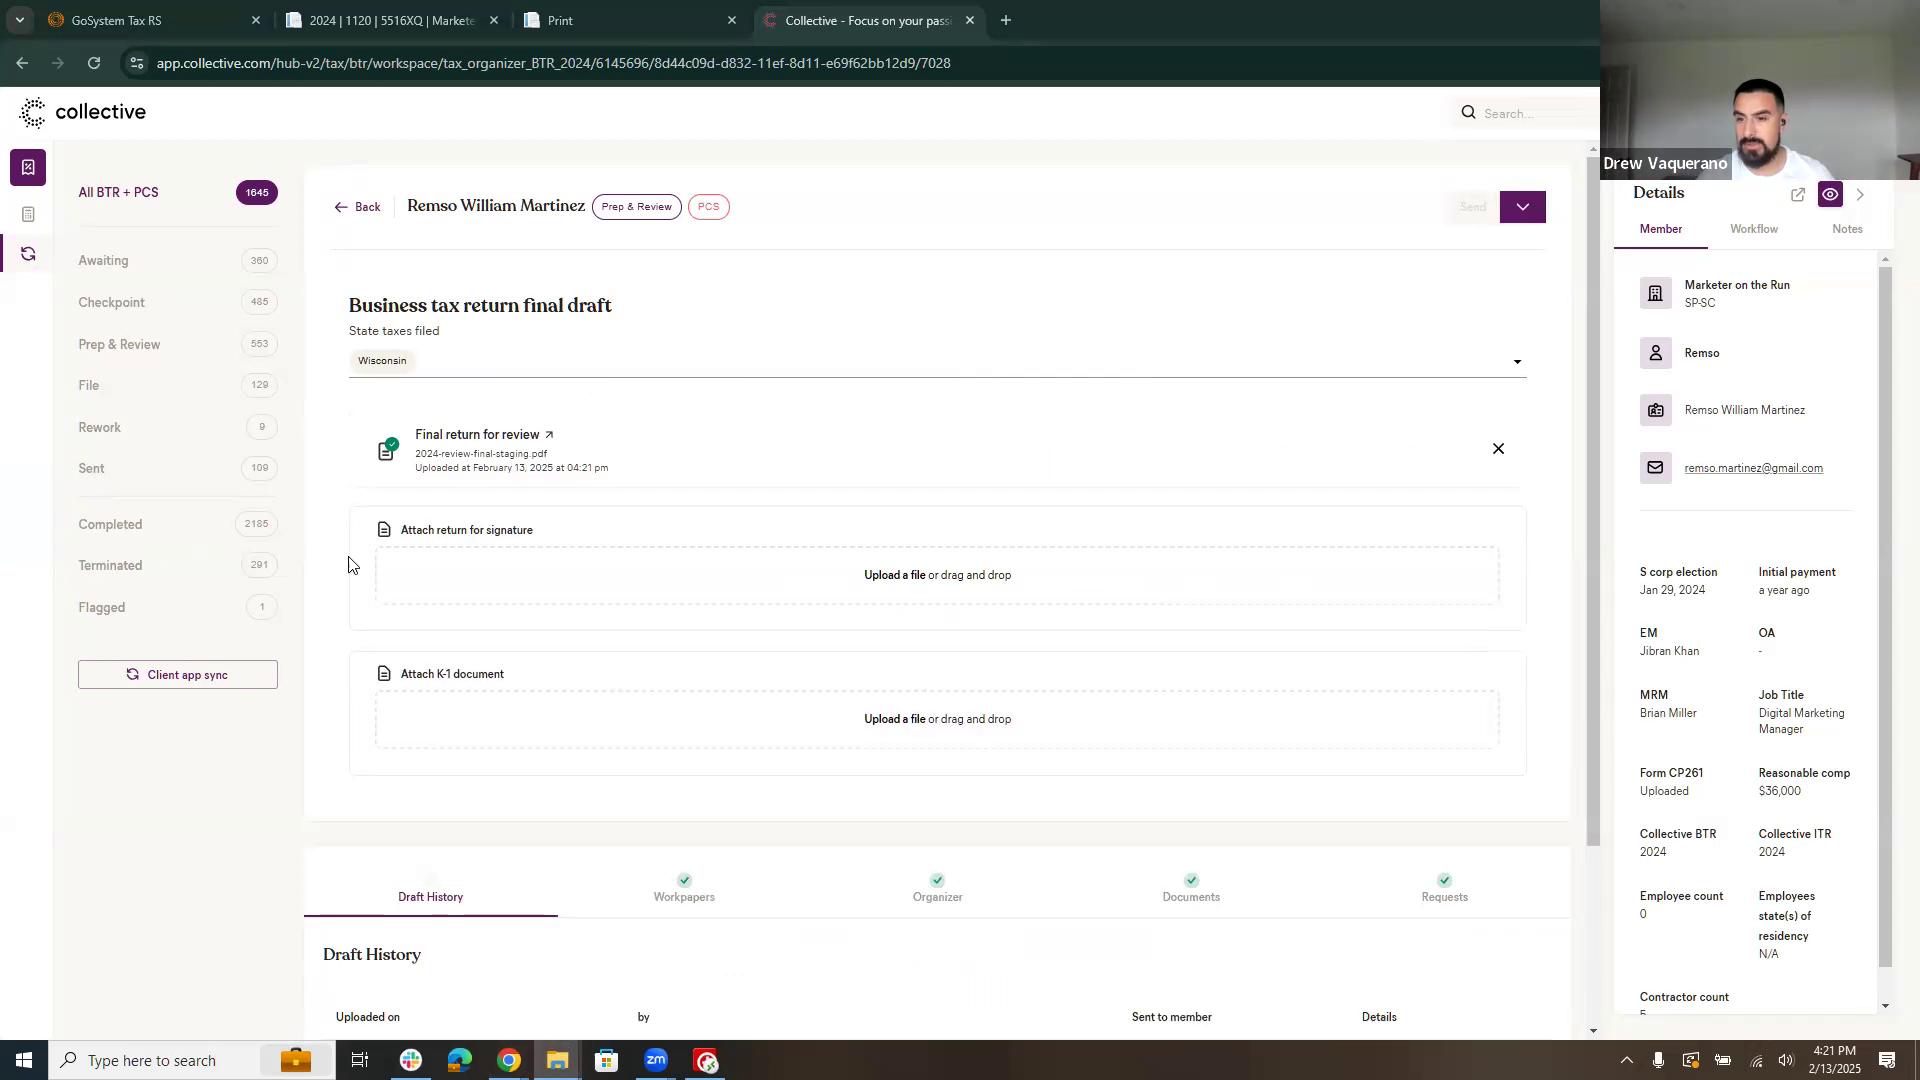Viewport: 1920px width, 1080px height.
Task: Remove uploaded final return with X icon
Action: click(1498, 449)
